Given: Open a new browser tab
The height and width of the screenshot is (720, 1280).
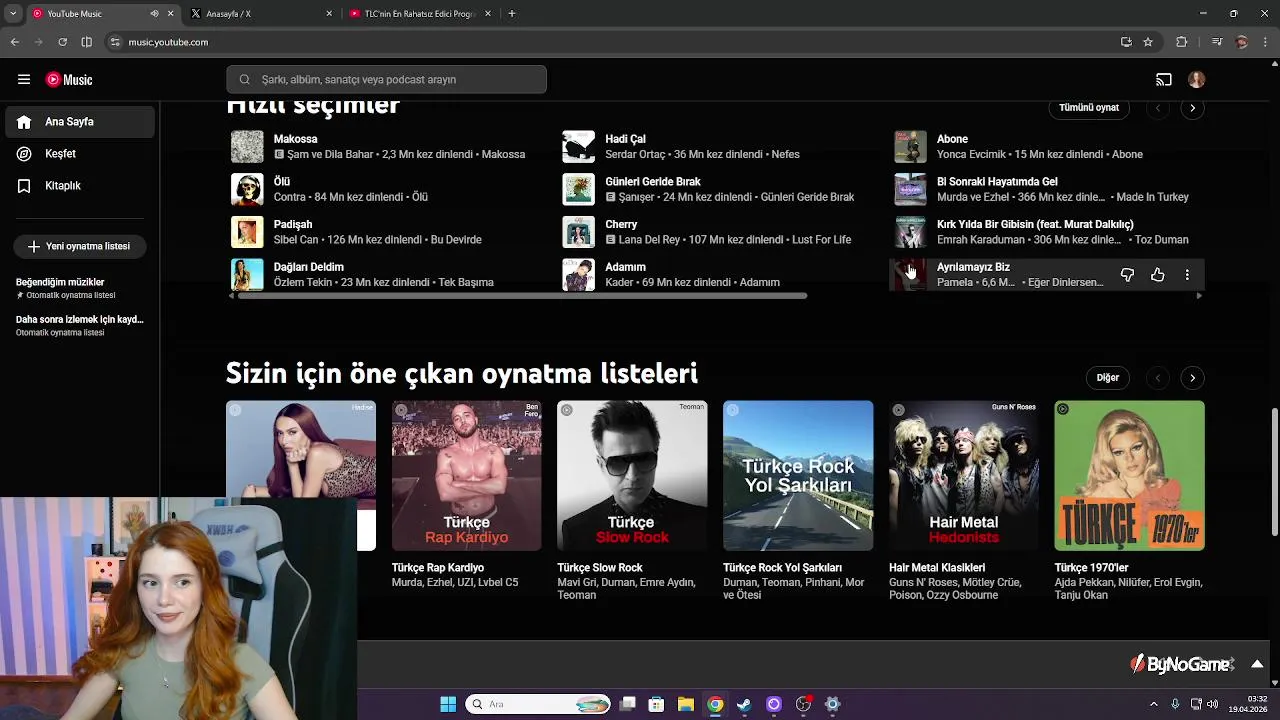Looking at the screenshot, I should click(512, 14).
